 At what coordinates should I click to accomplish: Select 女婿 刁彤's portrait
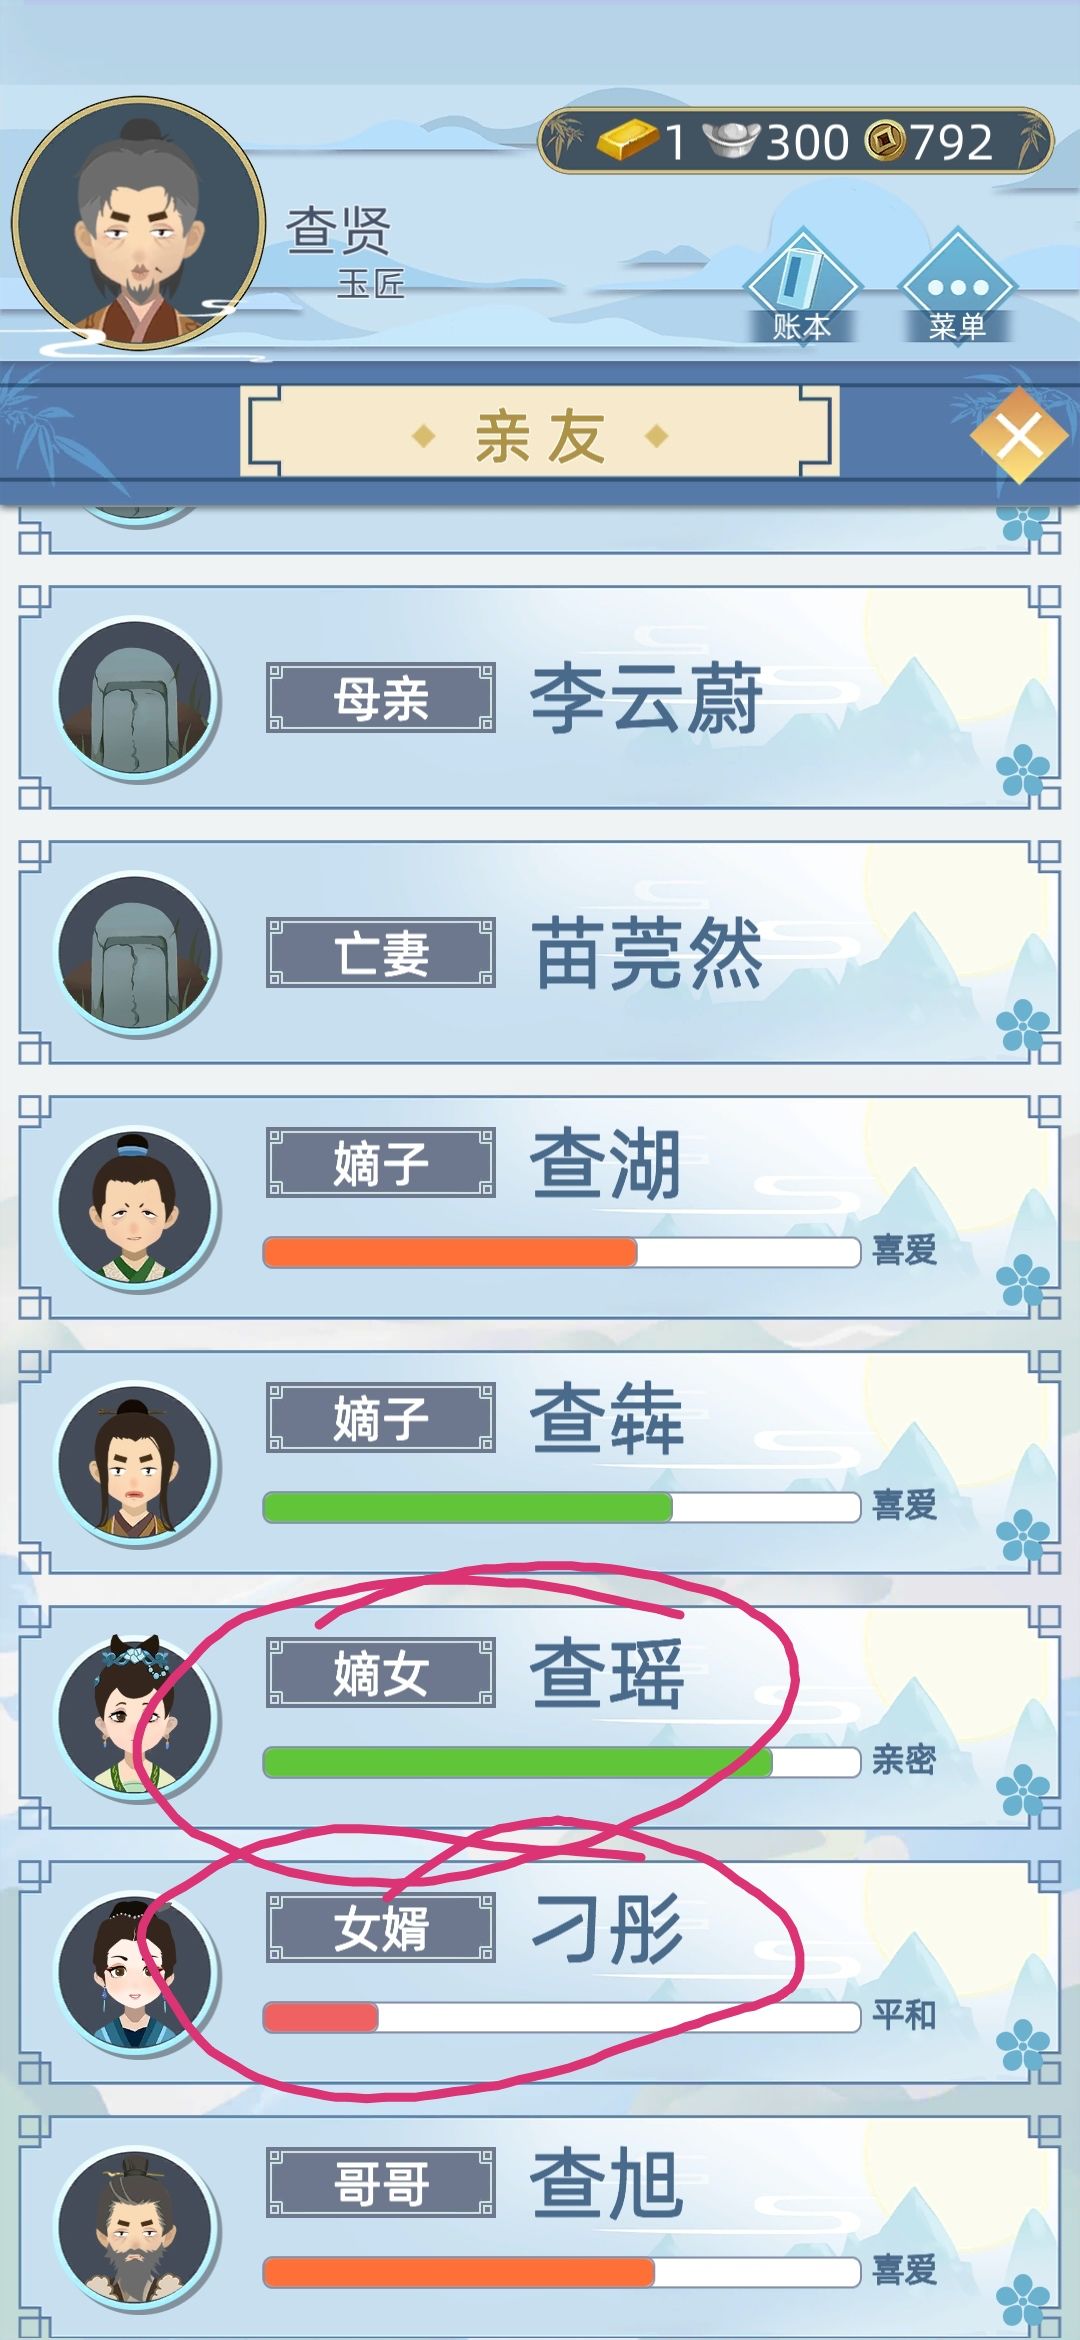[136, 1973]
